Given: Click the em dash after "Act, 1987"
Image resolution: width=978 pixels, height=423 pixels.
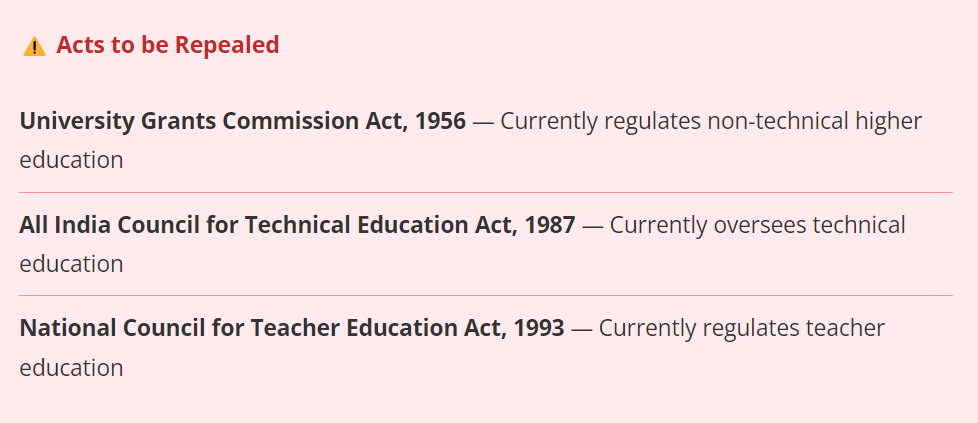Looking at the screenshot, I should (x=592, y=225).
